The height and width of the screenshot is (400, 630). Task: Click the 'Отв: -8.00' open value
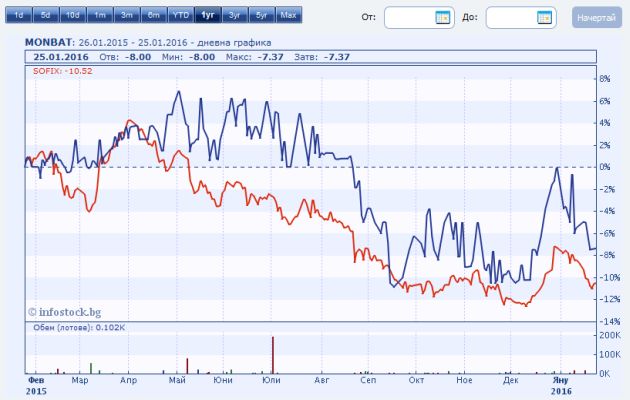click(x=125, y=57)
